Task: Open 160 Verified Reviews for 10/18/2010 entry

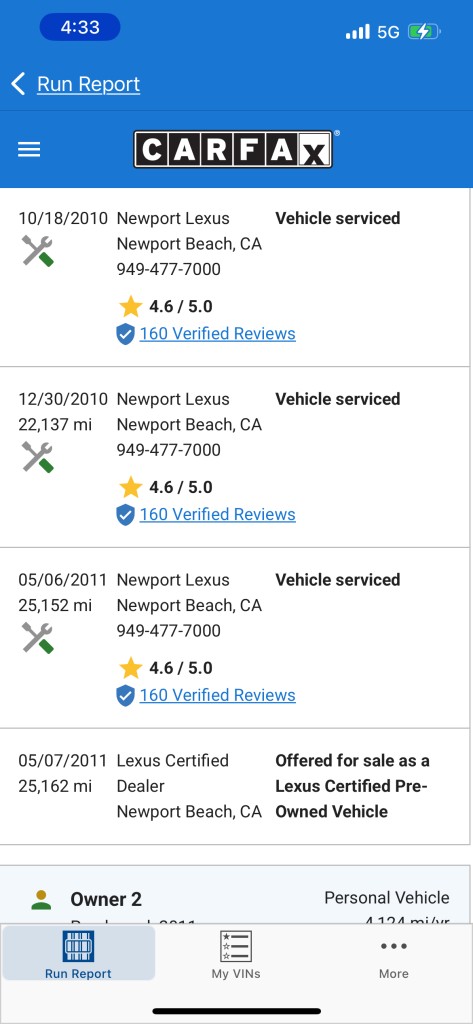Action: (x=218, y=334)
